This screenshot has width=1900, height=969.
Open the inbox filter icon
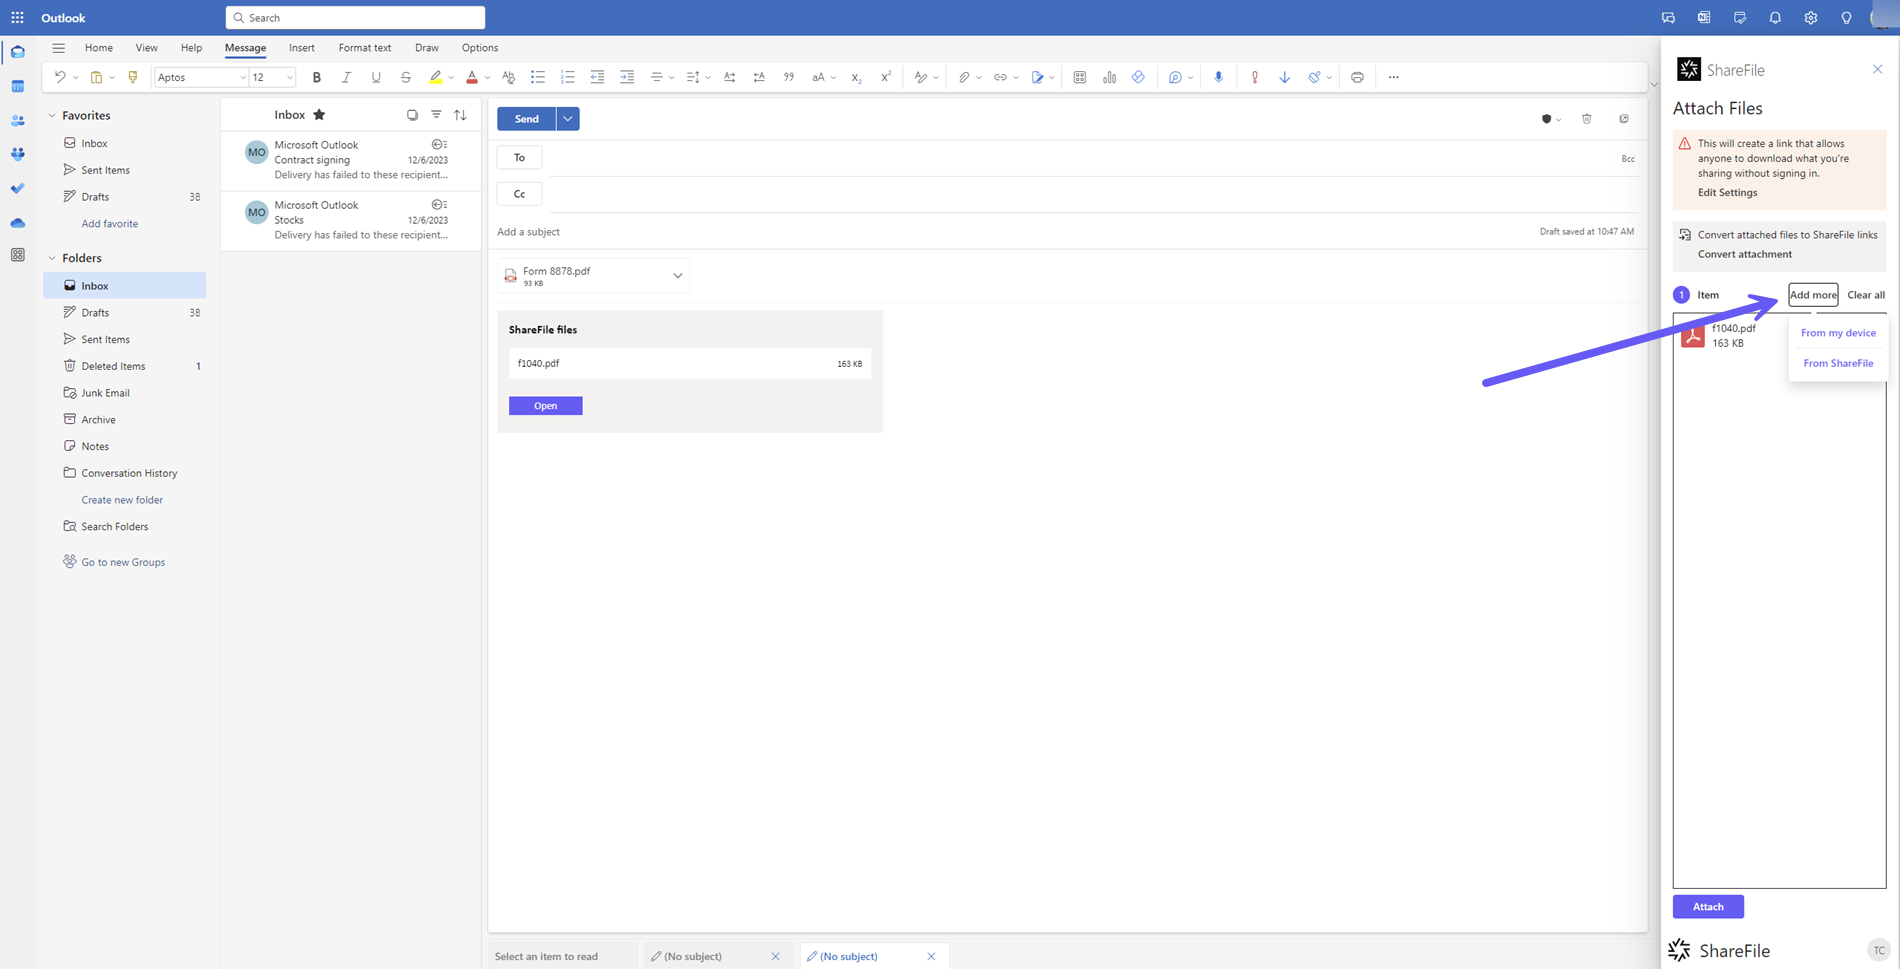pyautogui.click(x=436, y=115)
